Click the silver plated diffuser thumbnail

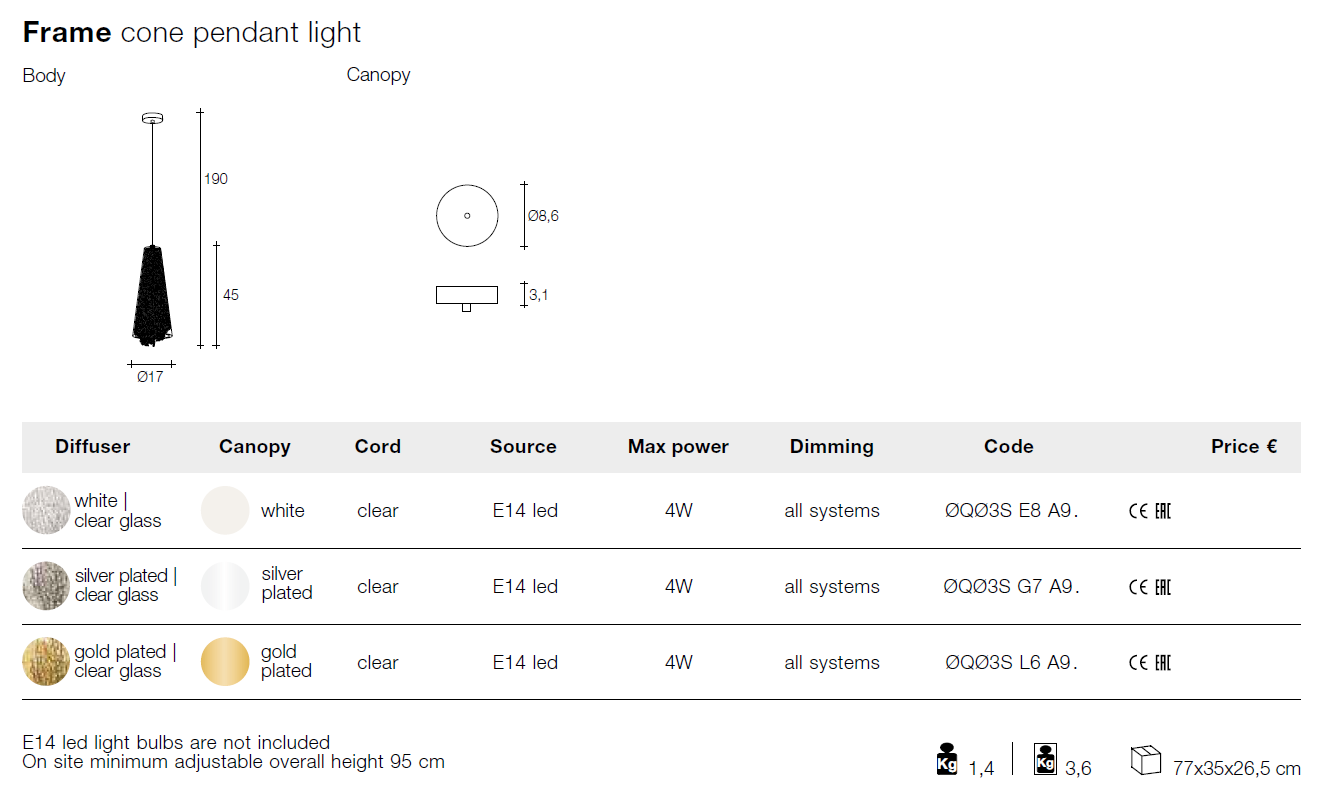click(x=46, y=586)
